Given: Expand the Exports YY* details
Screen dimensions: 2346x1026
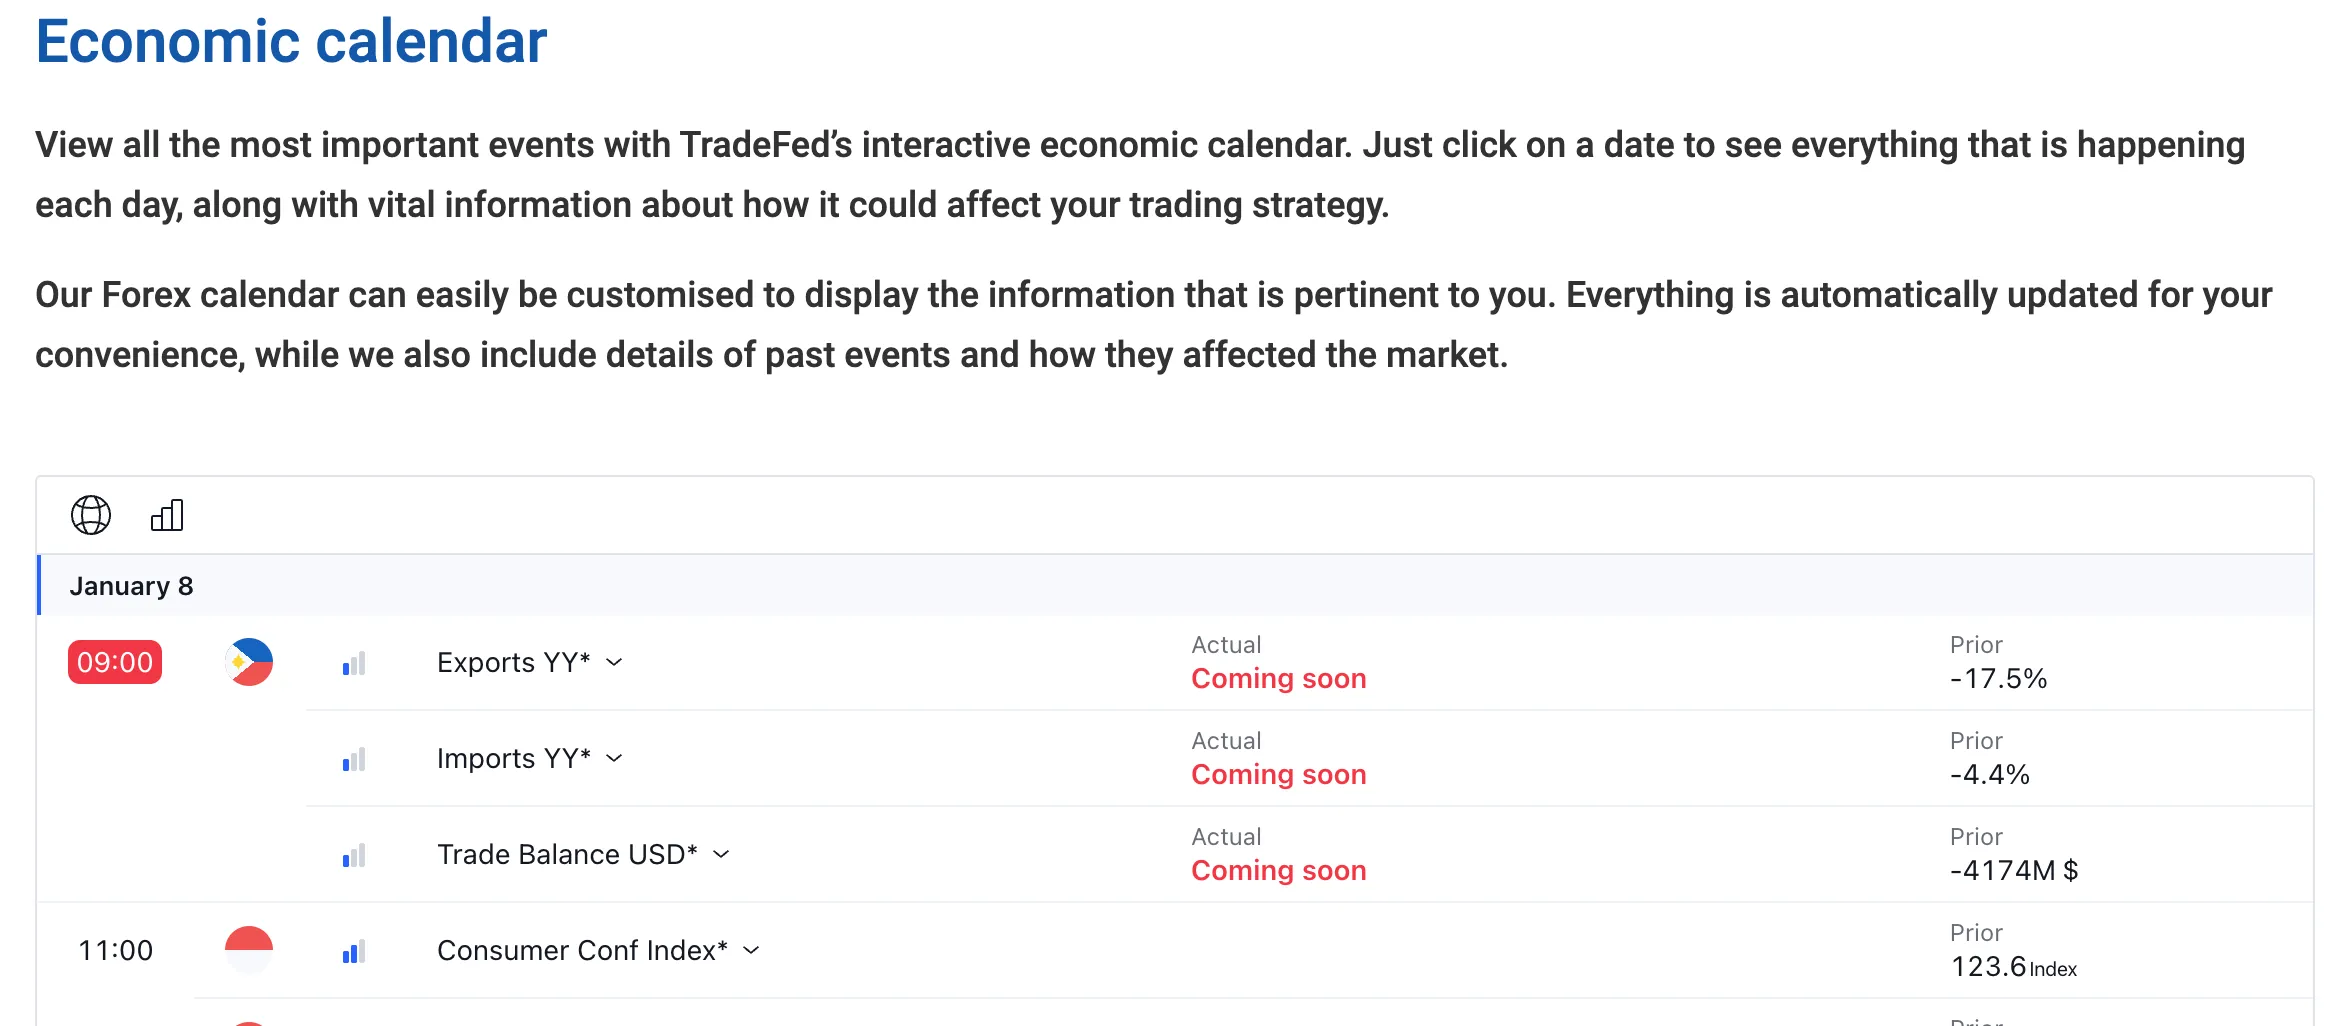Looking at the screenshot, I should coord(614,662).
